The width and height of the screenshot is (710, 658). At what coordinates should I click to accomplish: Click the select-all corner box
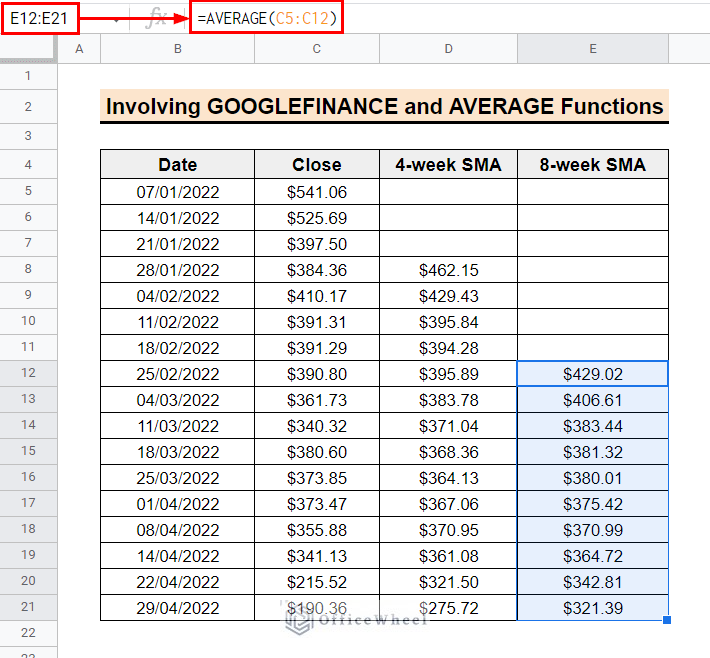coord(29,49)
